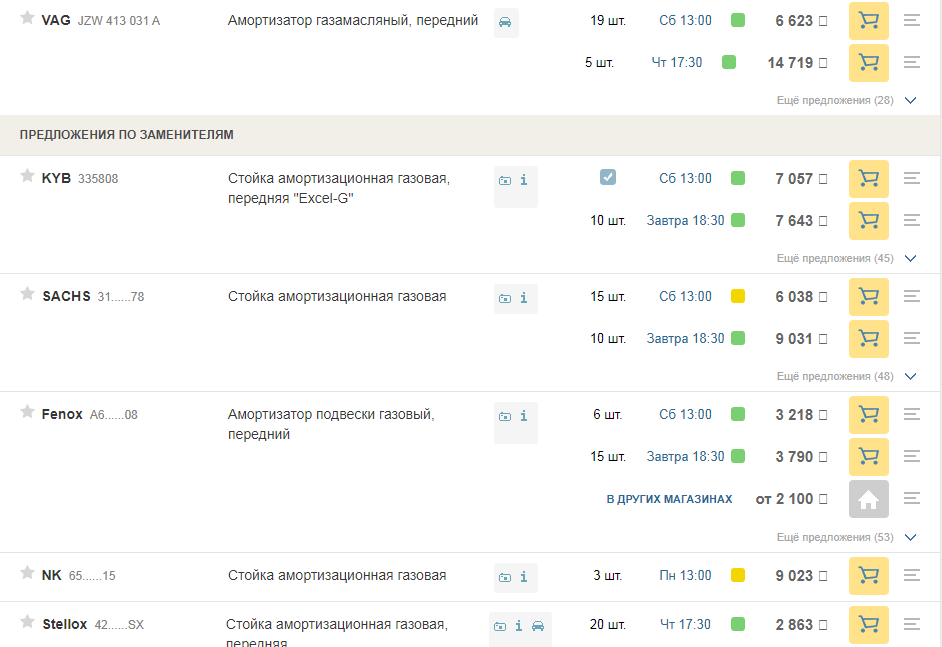Toggle the favorite star for Fenox
Viewport: 942px width, 647px height.
tap(27, 413)
